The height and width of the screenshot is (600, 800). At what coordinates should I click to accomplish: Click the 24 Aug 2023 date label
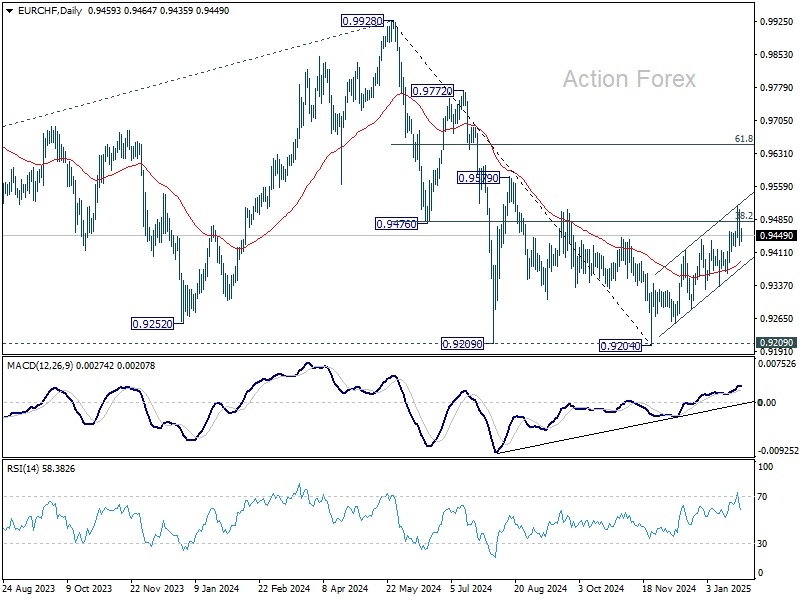click(x=29, y=588)
